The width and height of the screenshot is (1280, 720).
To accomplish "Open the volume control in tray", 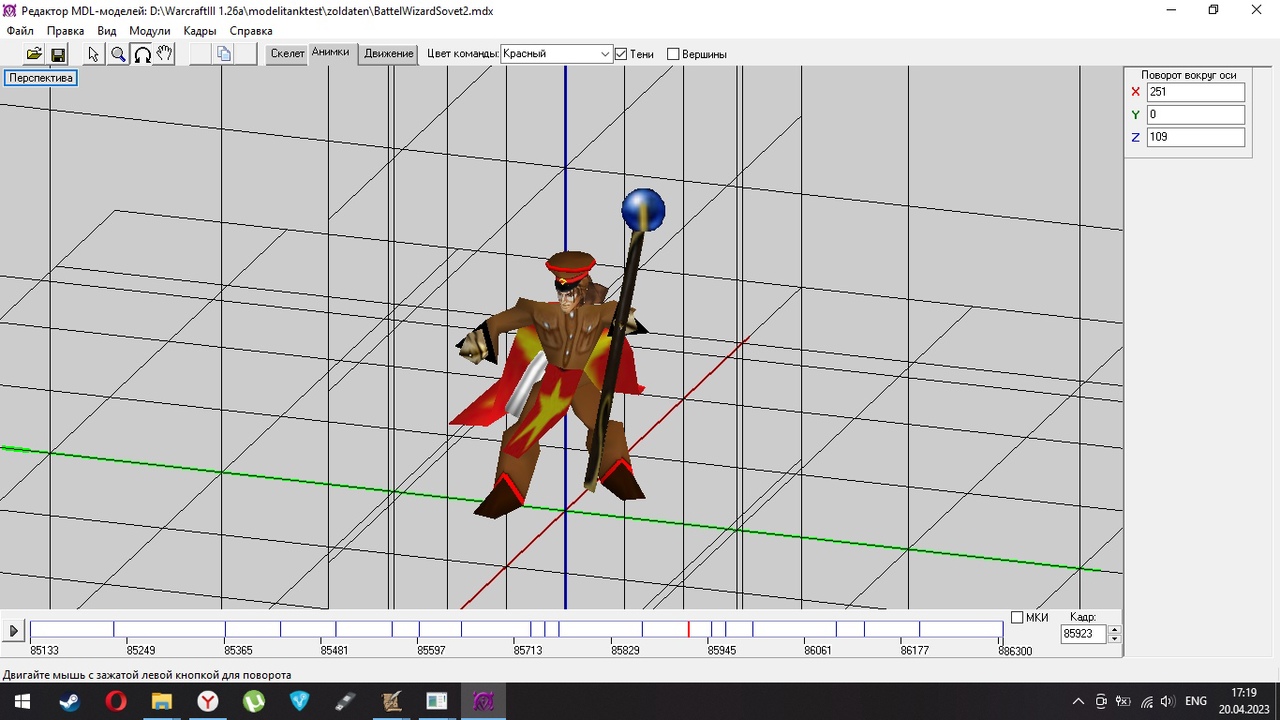I will (1168, 701).
